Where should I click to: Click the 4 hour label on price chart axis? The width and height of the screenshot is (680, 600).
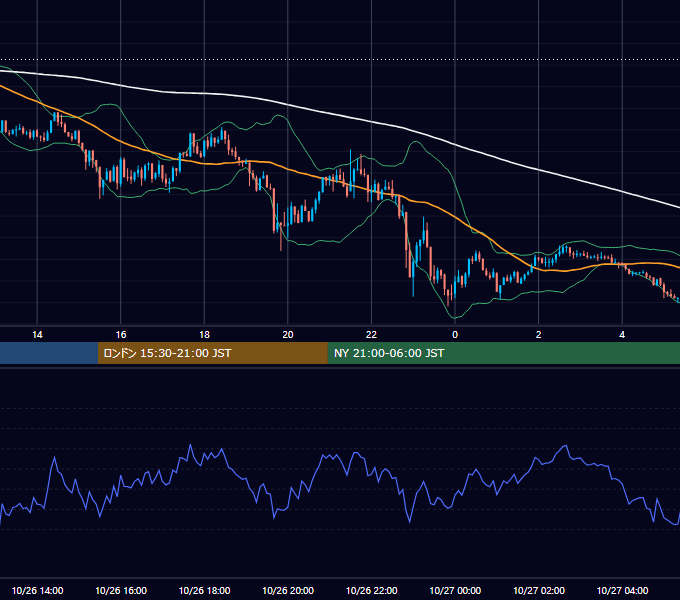(622, 335)
